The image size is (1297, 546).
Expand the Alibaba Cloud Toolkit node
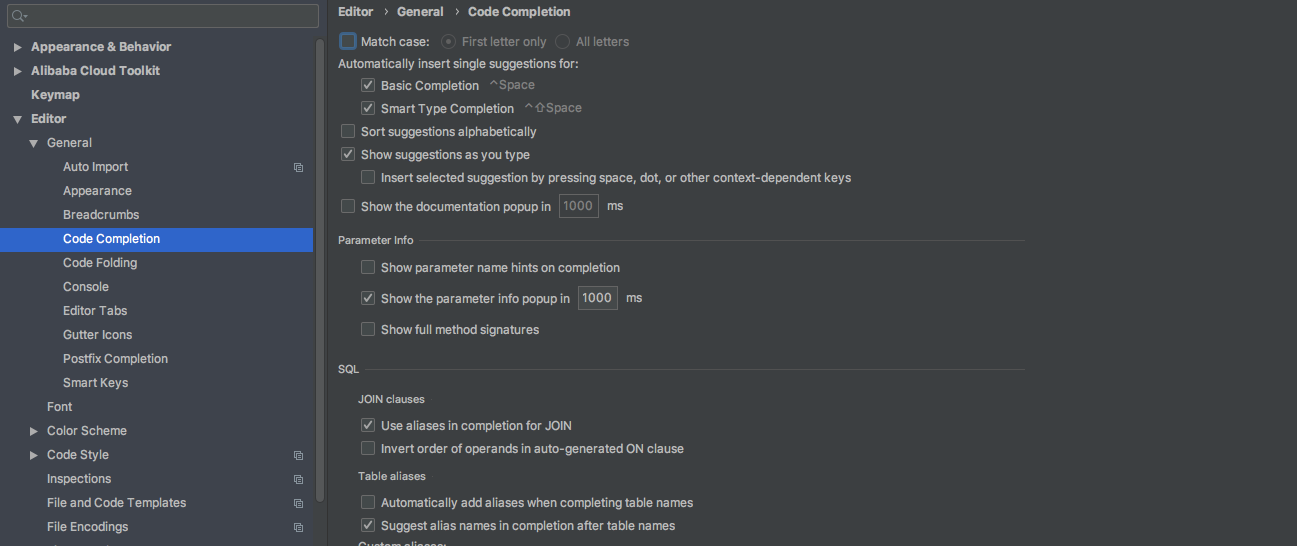[x=18, y=71]
